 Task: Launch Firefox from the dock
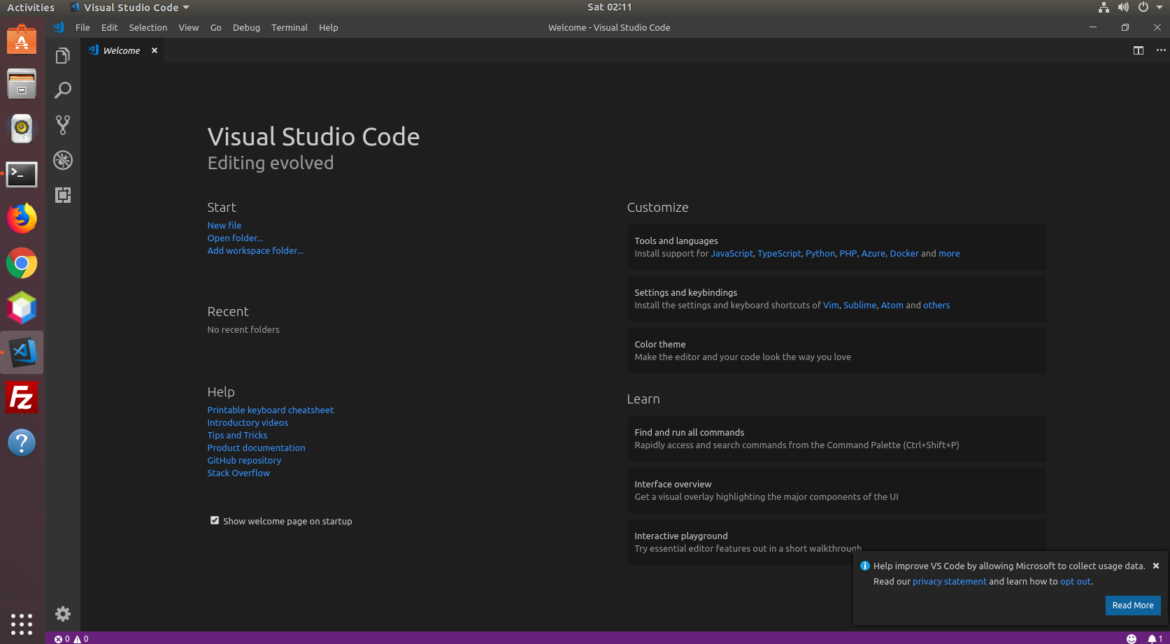(x=21, y=218)
